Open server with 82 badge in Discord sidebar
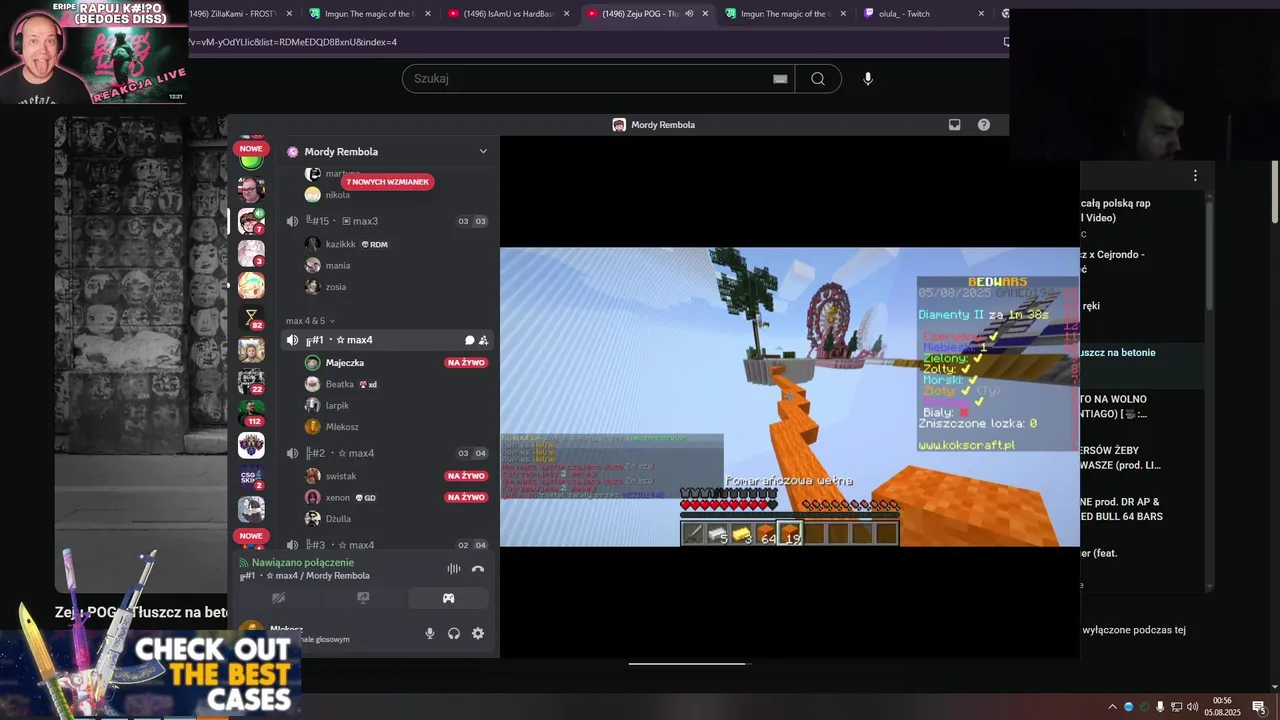The width and height of the screenshot is (1280, 720). [x=251, y=319]
